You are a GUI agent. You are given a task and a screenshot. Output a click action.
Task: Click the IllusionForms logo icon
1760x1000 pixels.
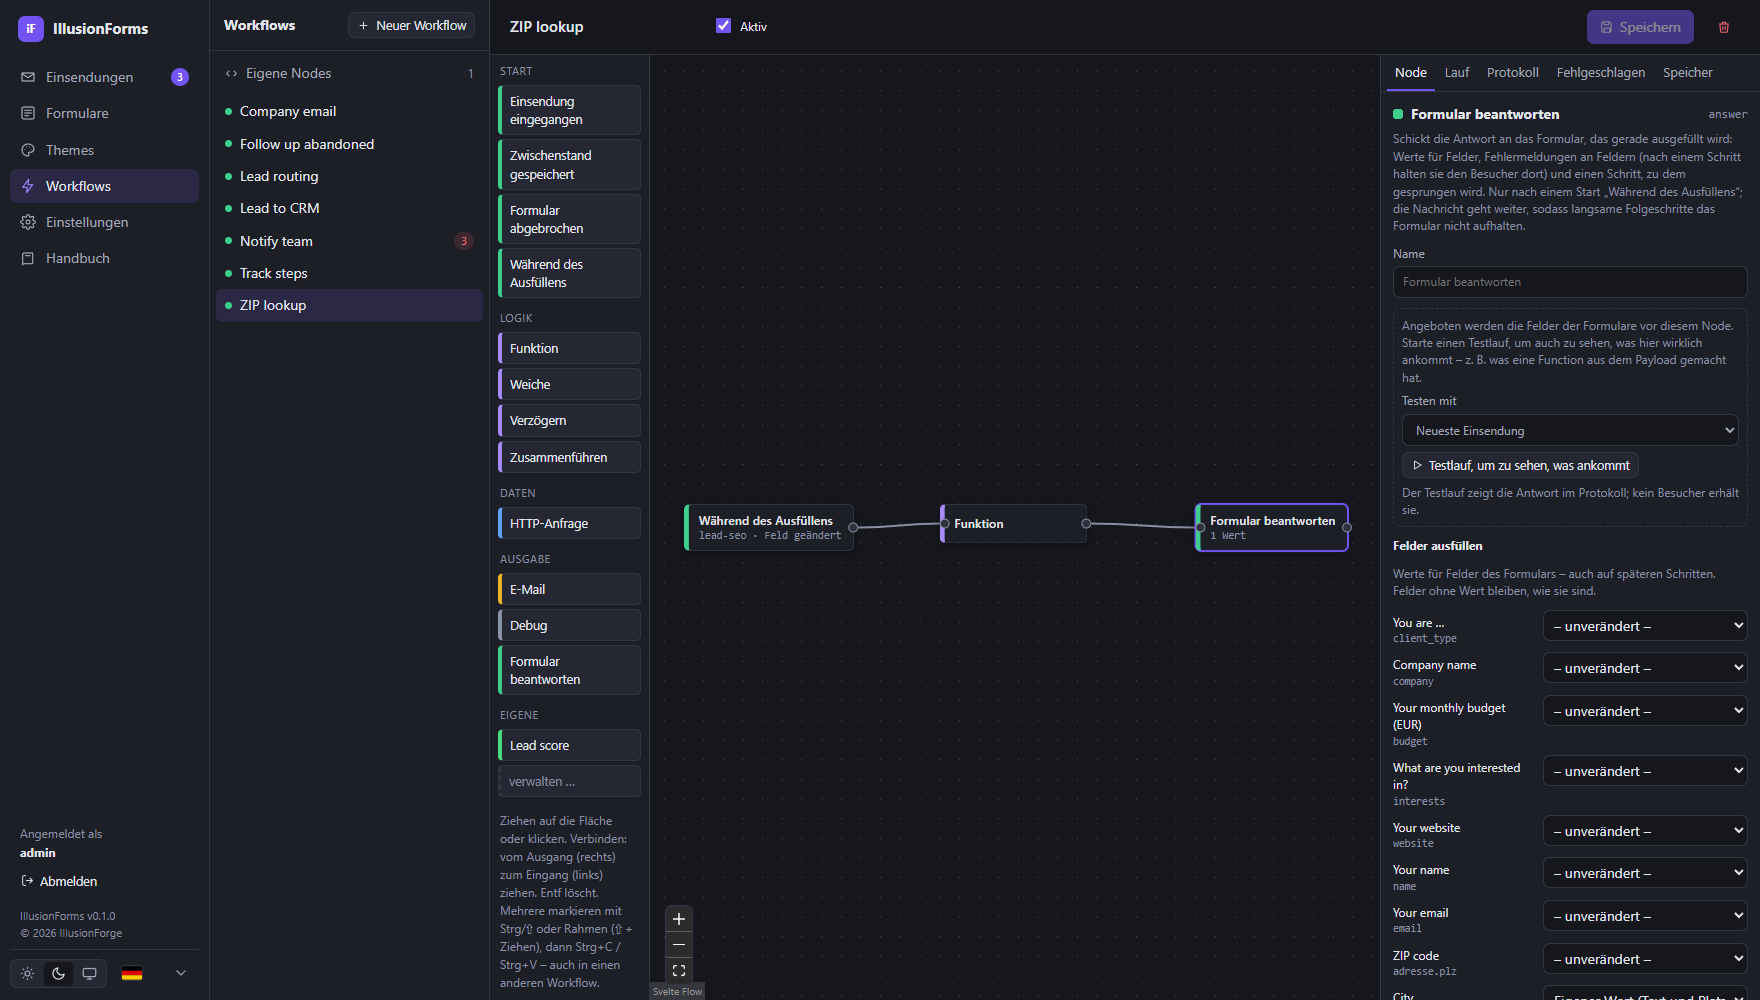tap(31, 29)
